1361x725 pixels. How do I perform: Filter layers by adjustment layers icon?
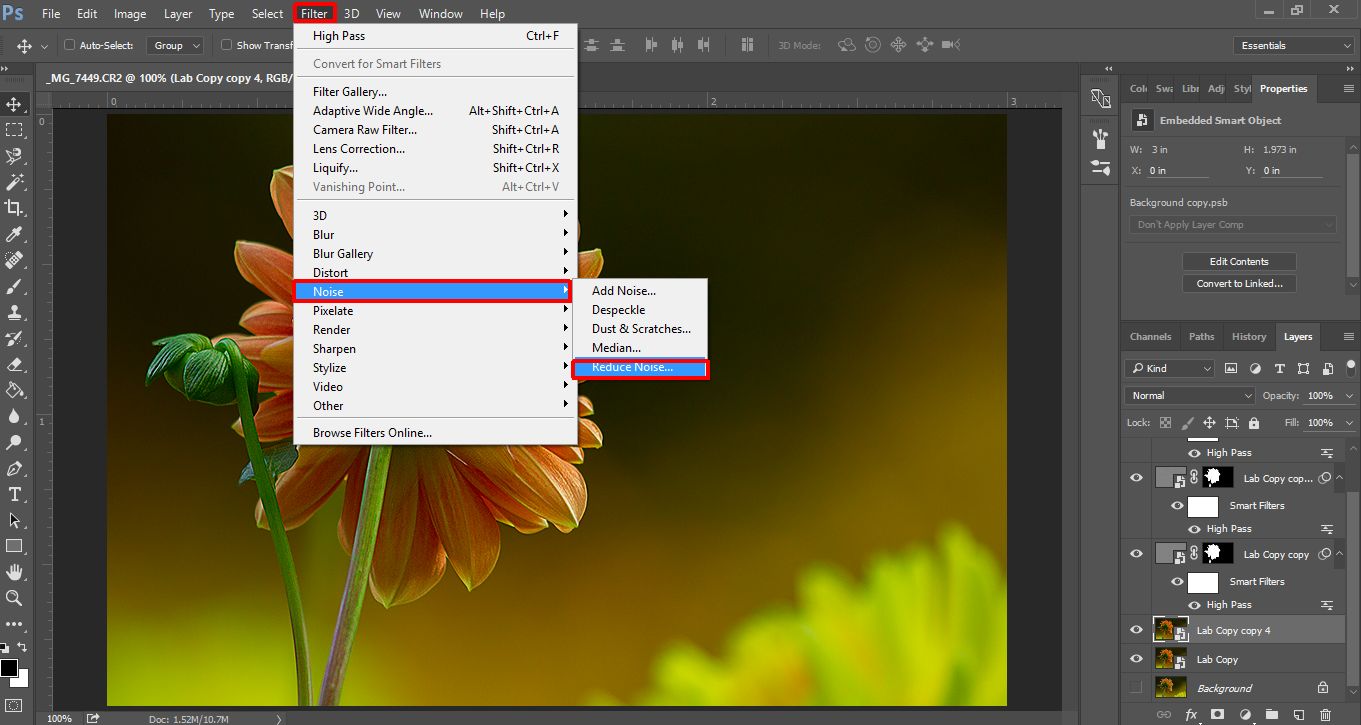pos(1254,368)
